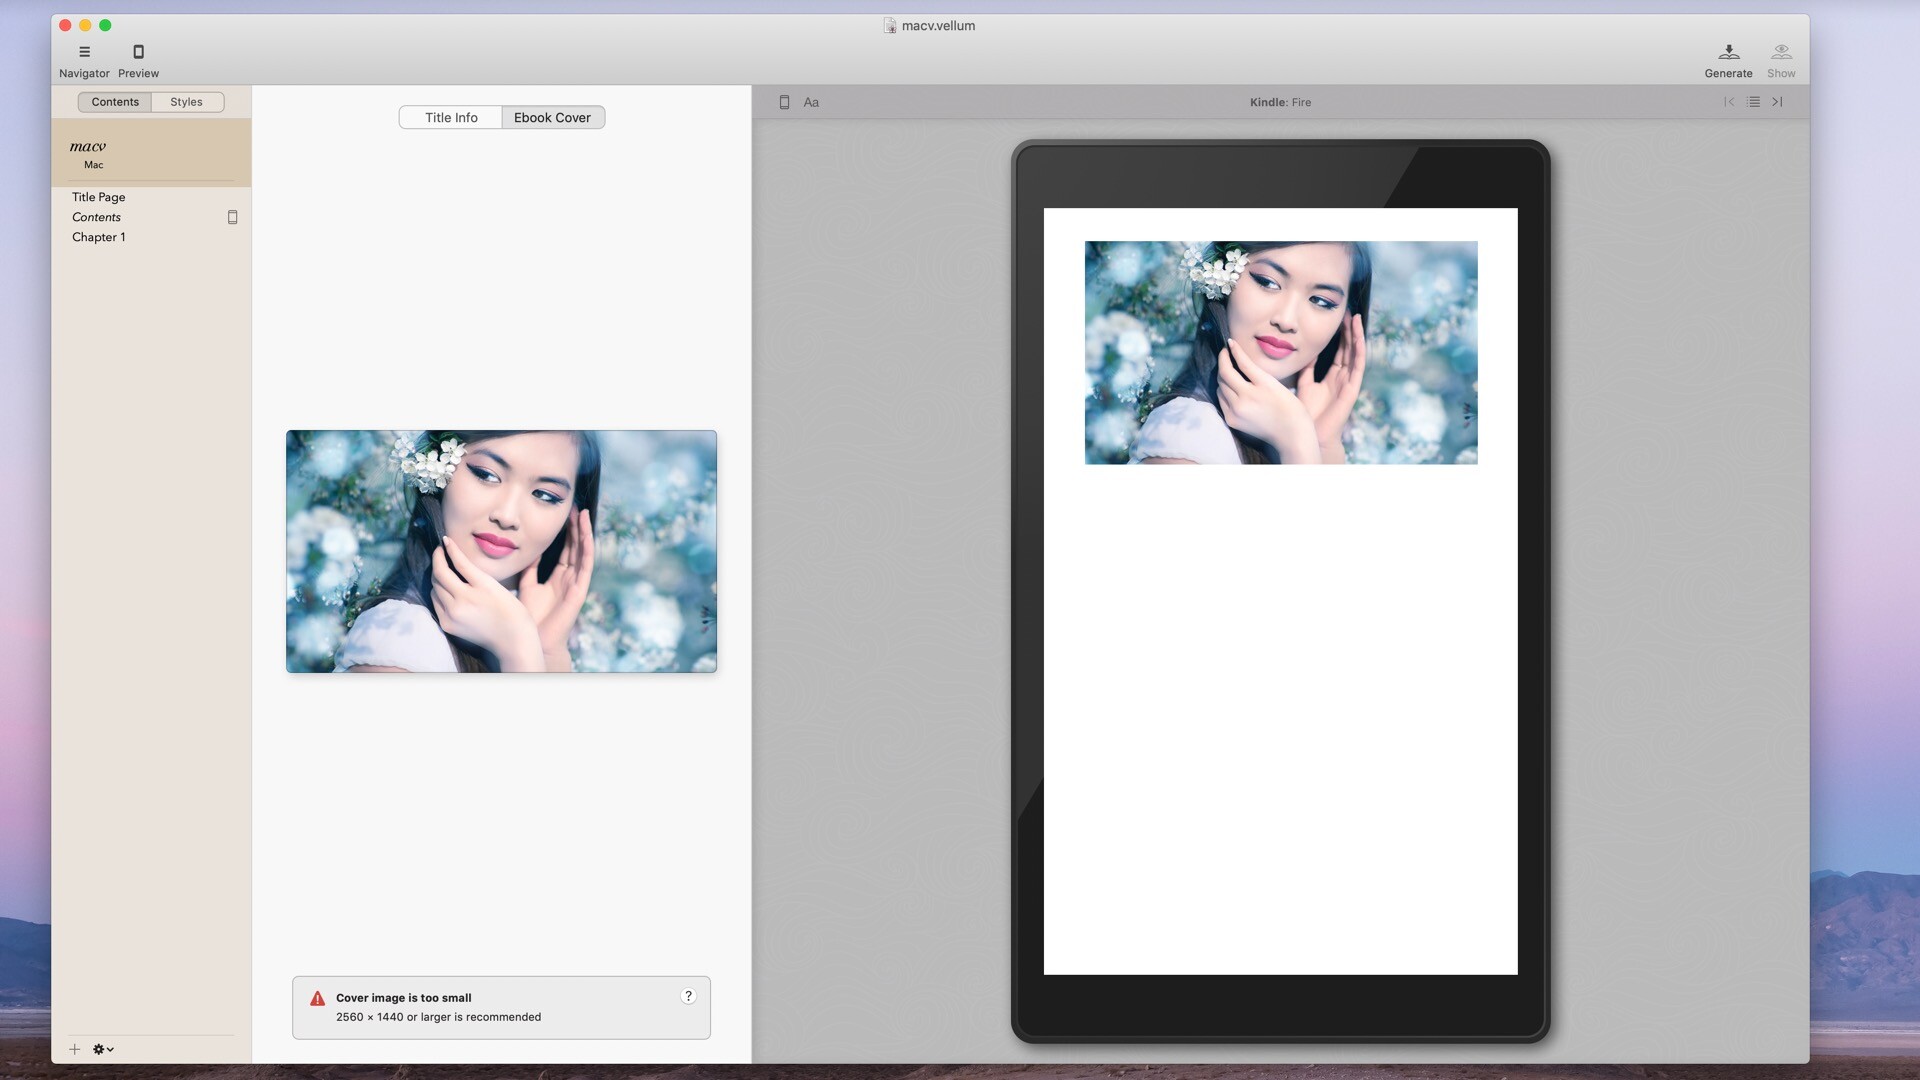
Task: Open device selection in the preview bar
Action: tap(784, 101)
